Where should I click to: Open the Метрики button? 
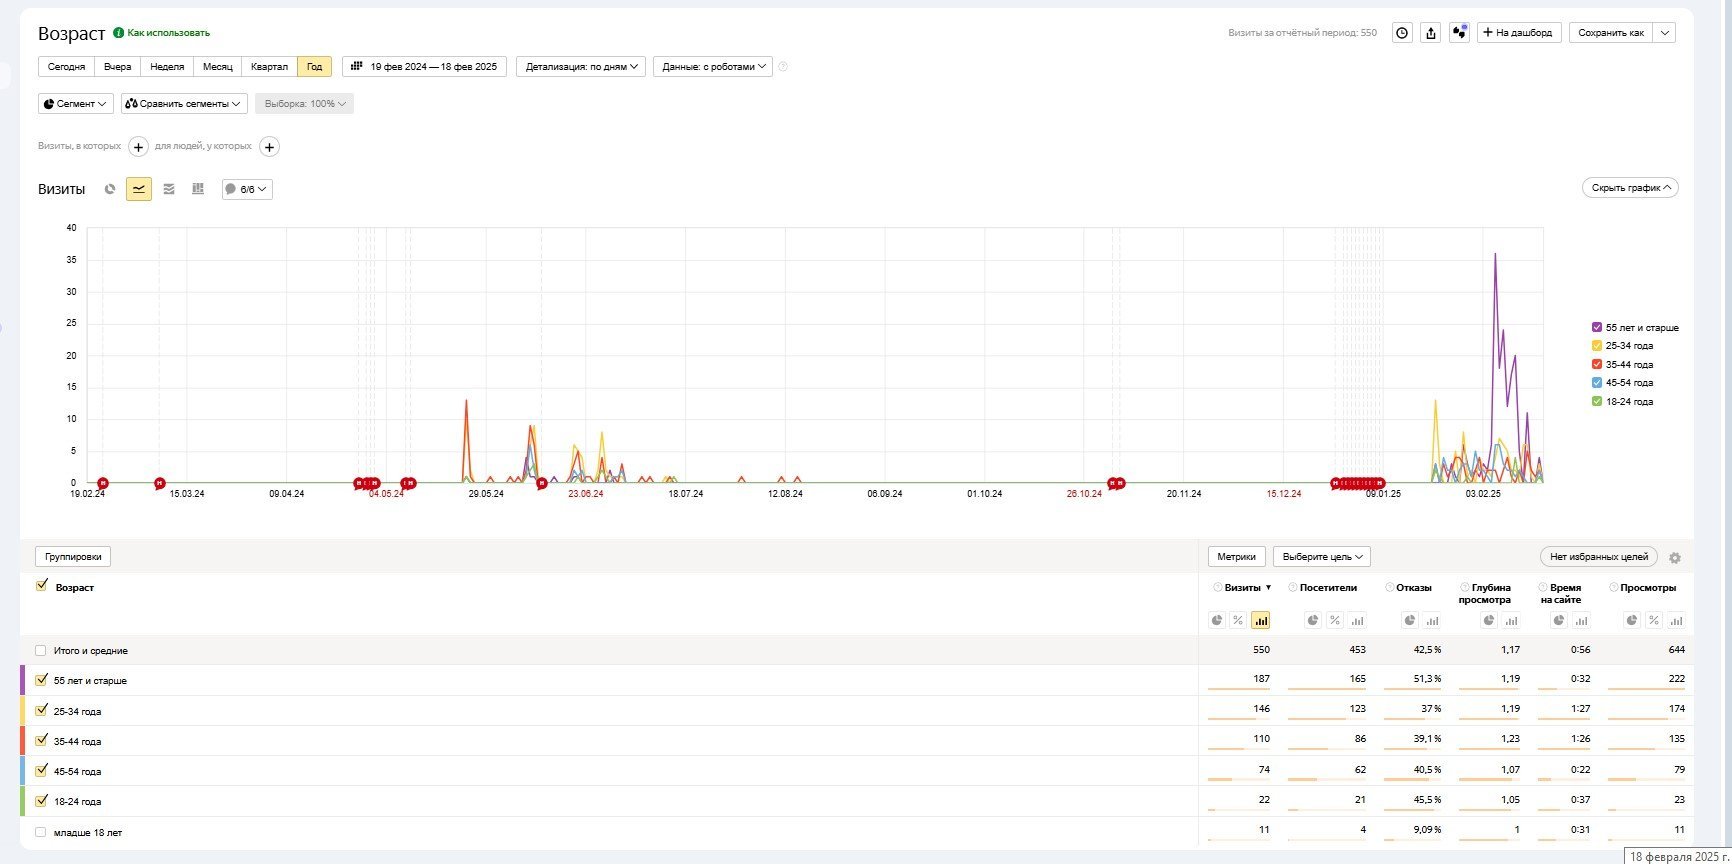point(1237,557)
